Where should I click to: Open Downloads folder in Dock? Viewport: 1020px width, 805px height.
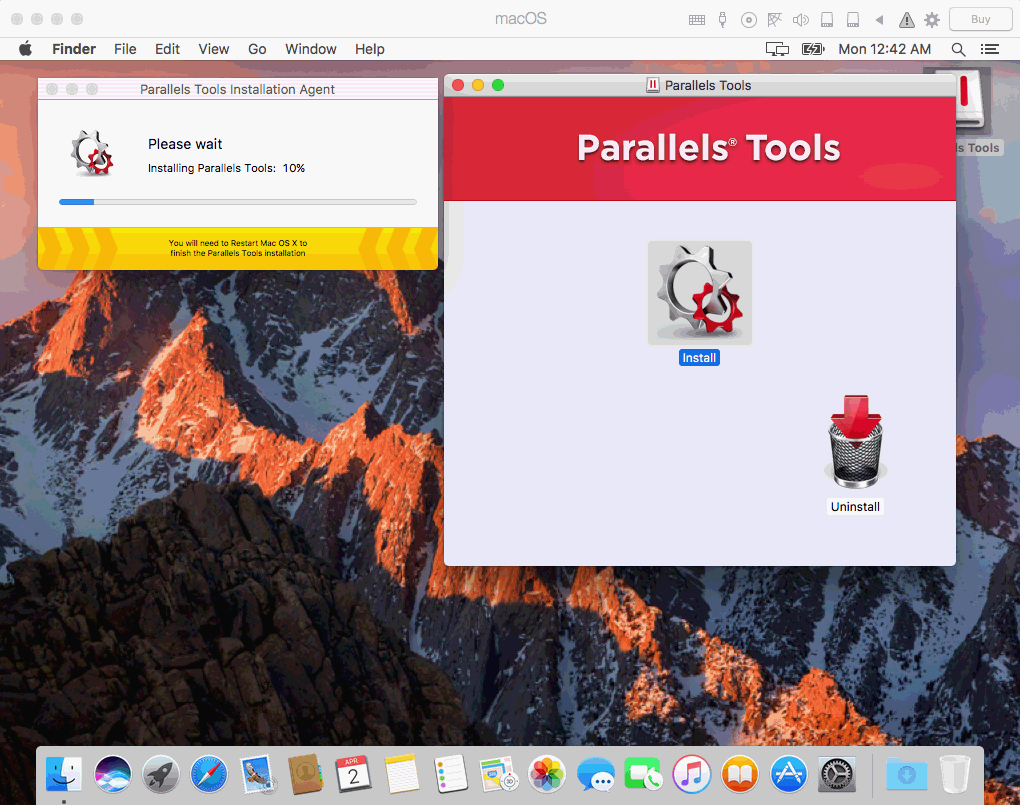[907, 774]
